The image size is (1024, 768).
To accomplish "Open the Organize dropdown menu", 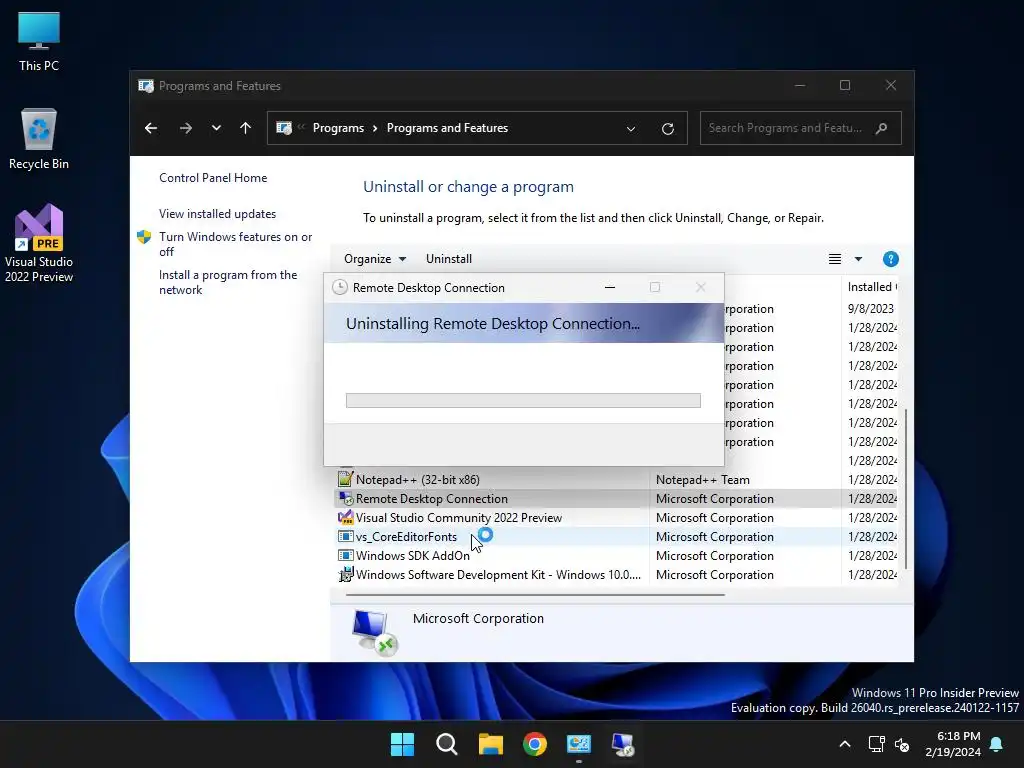I will click(375, 259).
